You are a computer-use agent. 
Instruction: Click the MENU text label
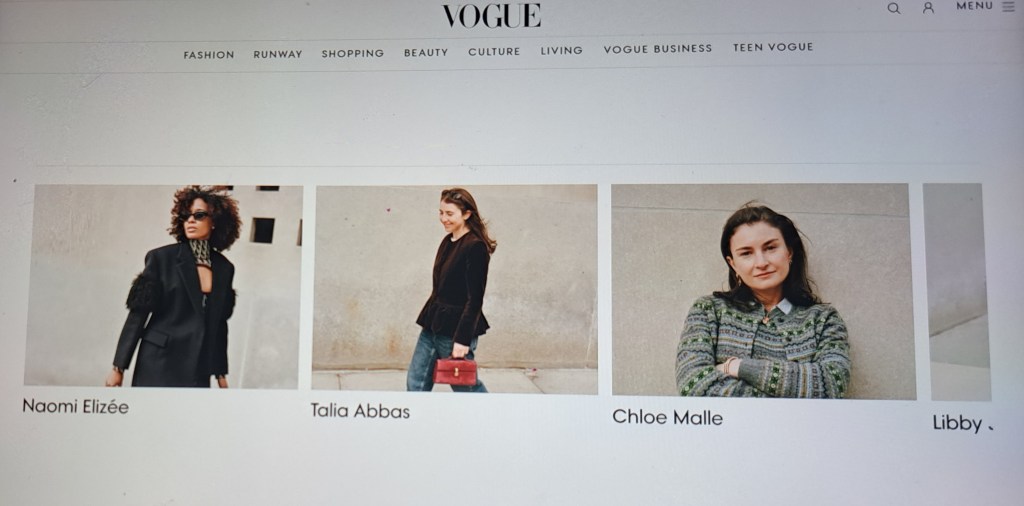tap(974, 6)
